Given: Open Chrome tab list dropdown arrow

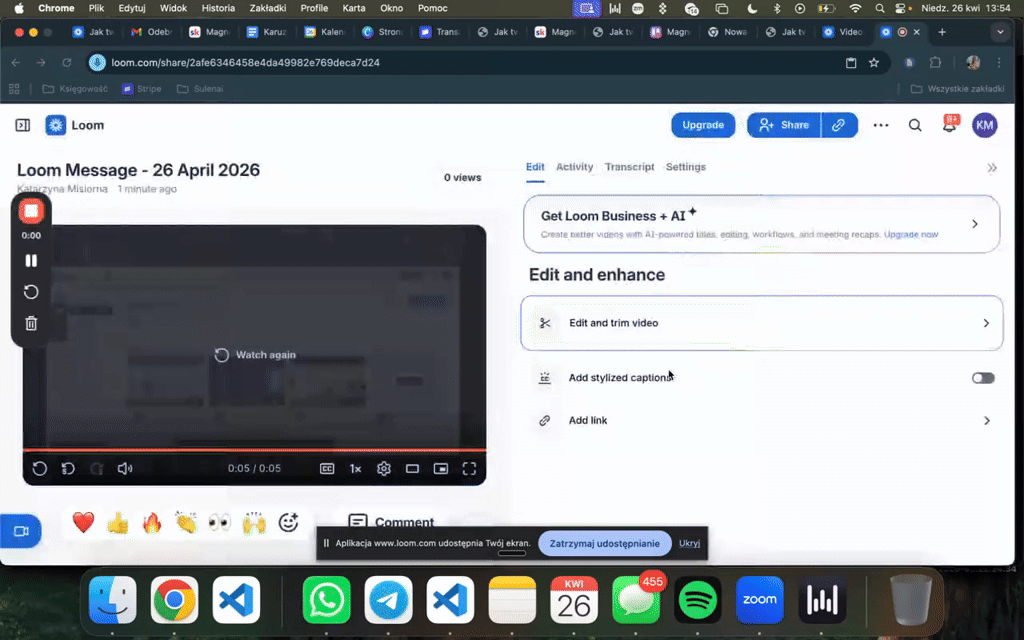Looking at the screenshot, I should point(1000,31).
